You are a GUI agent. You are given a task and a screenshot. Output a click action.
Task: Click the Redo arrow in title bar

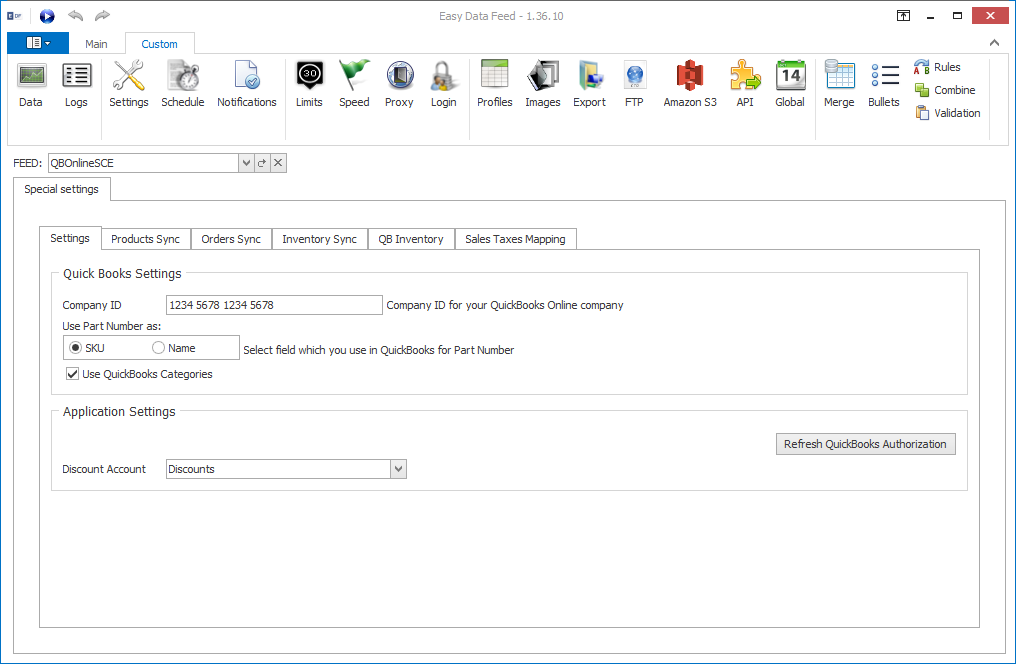click(102, 16)
